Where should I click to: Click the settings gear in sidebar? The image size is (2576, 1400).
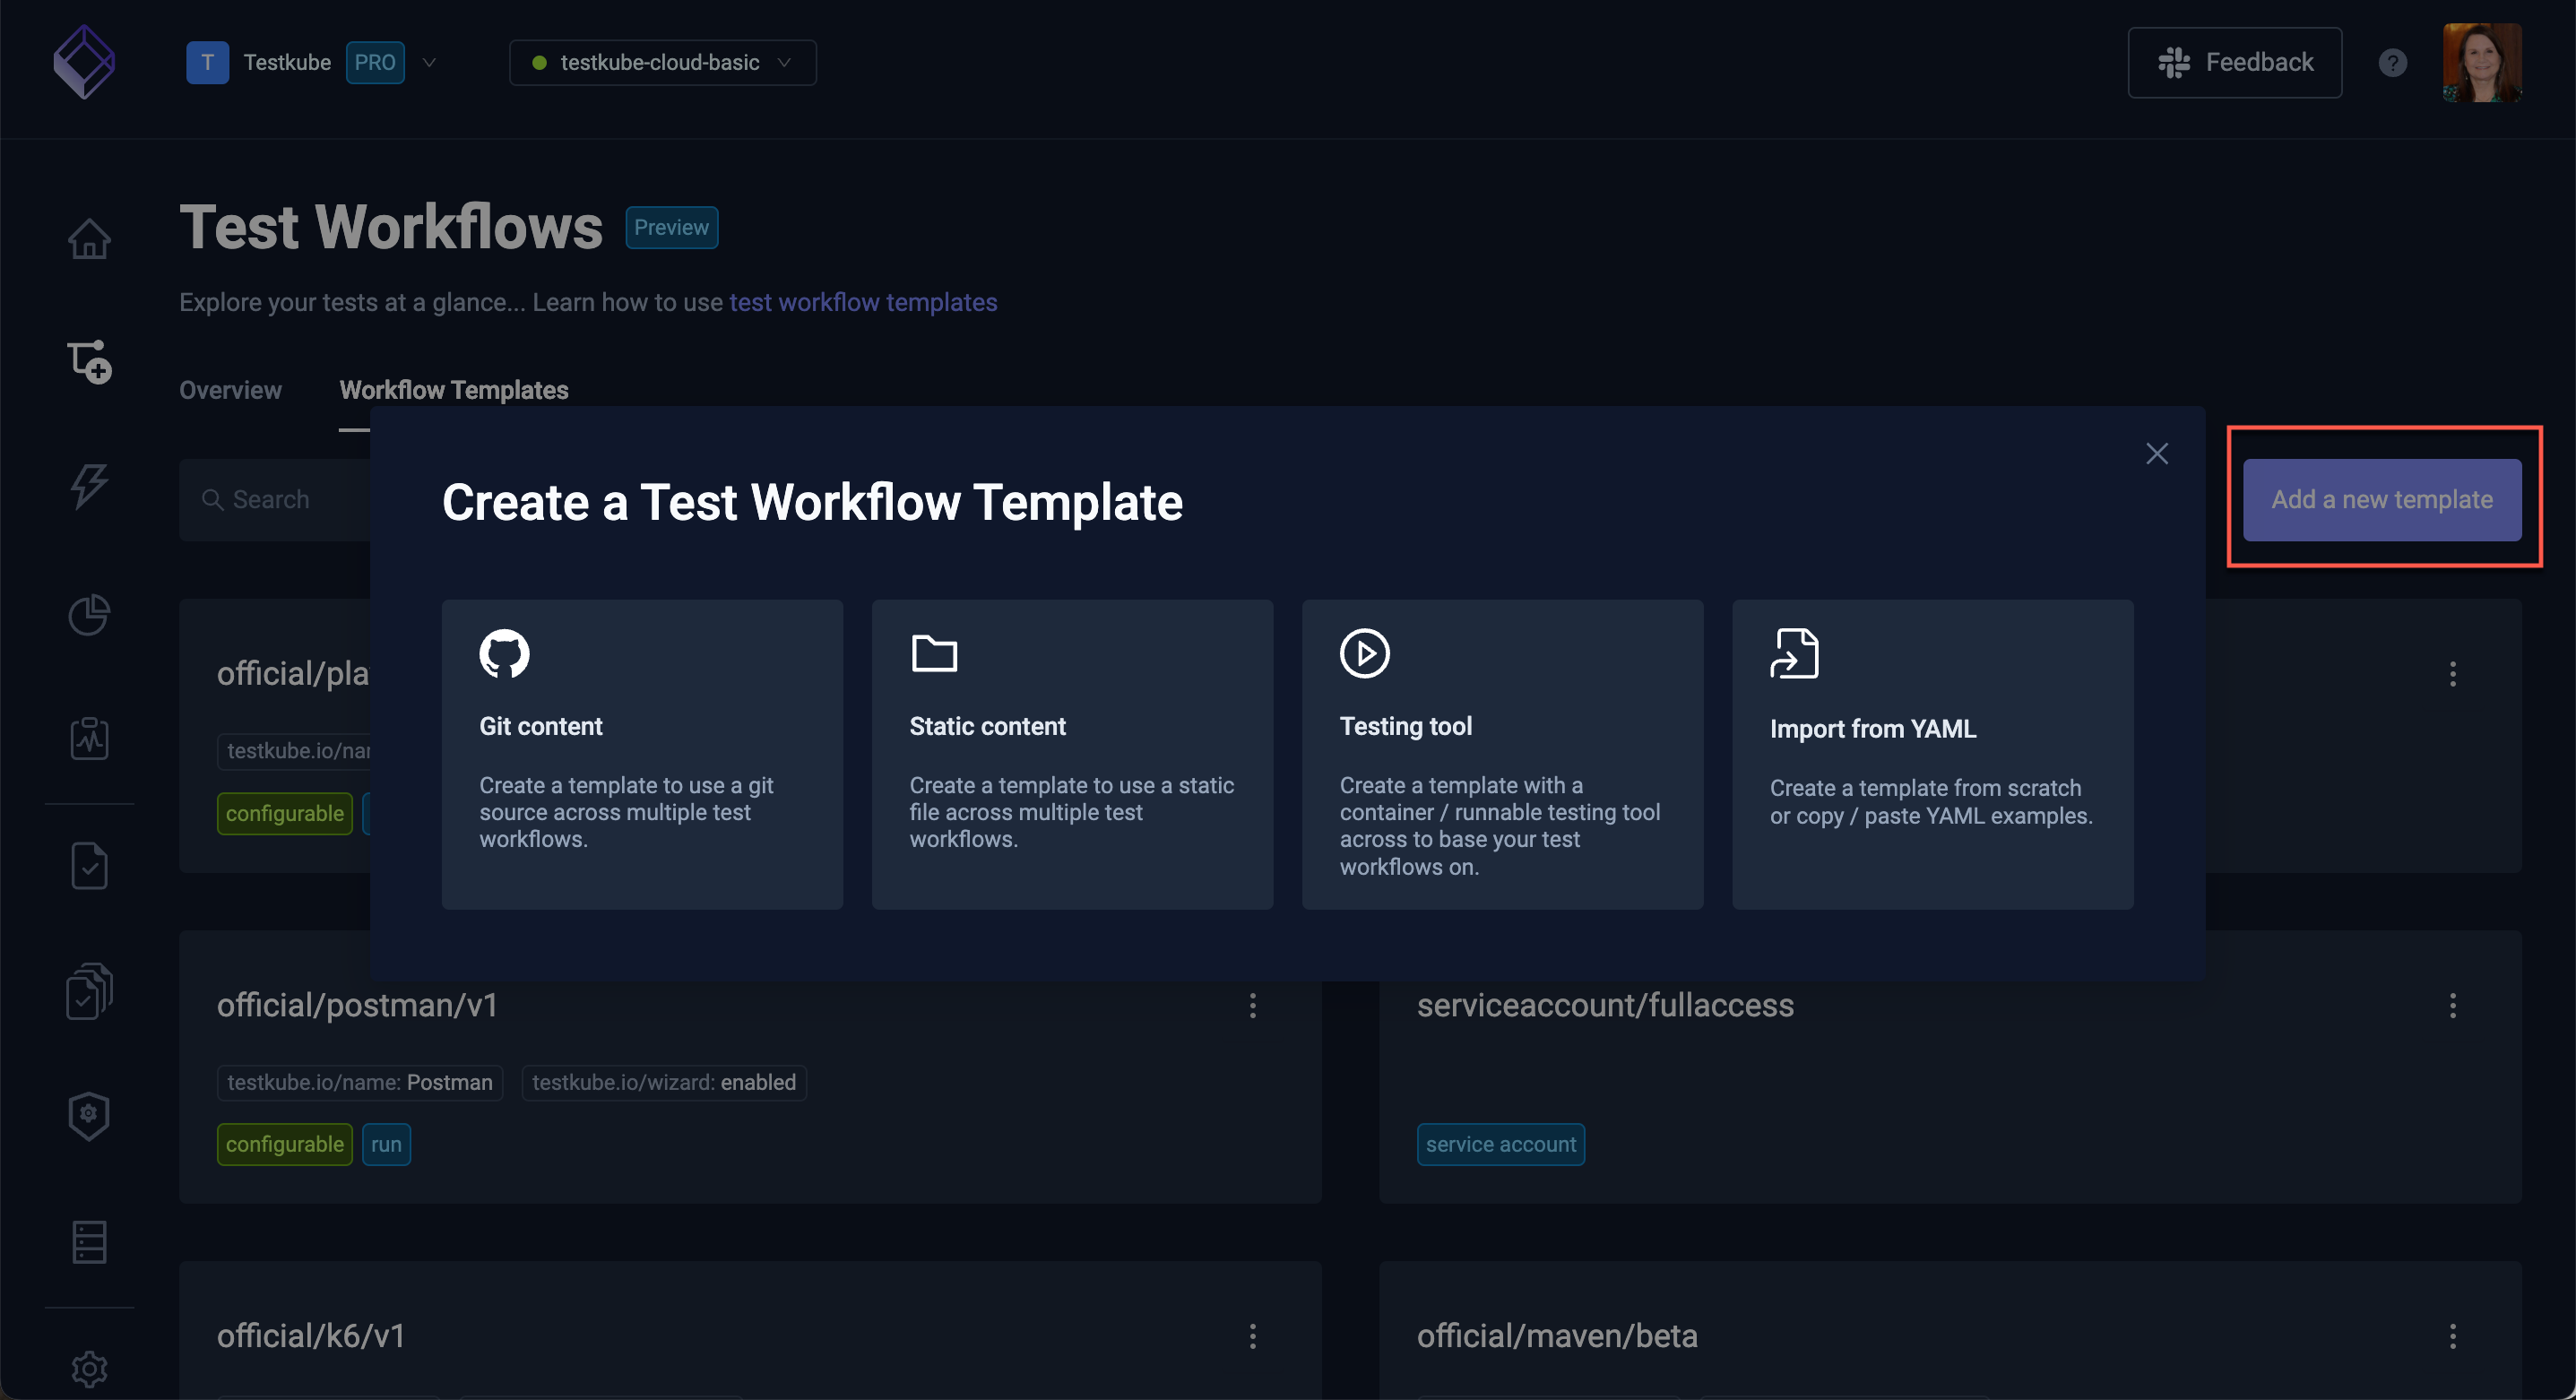tap(89, 1368)
